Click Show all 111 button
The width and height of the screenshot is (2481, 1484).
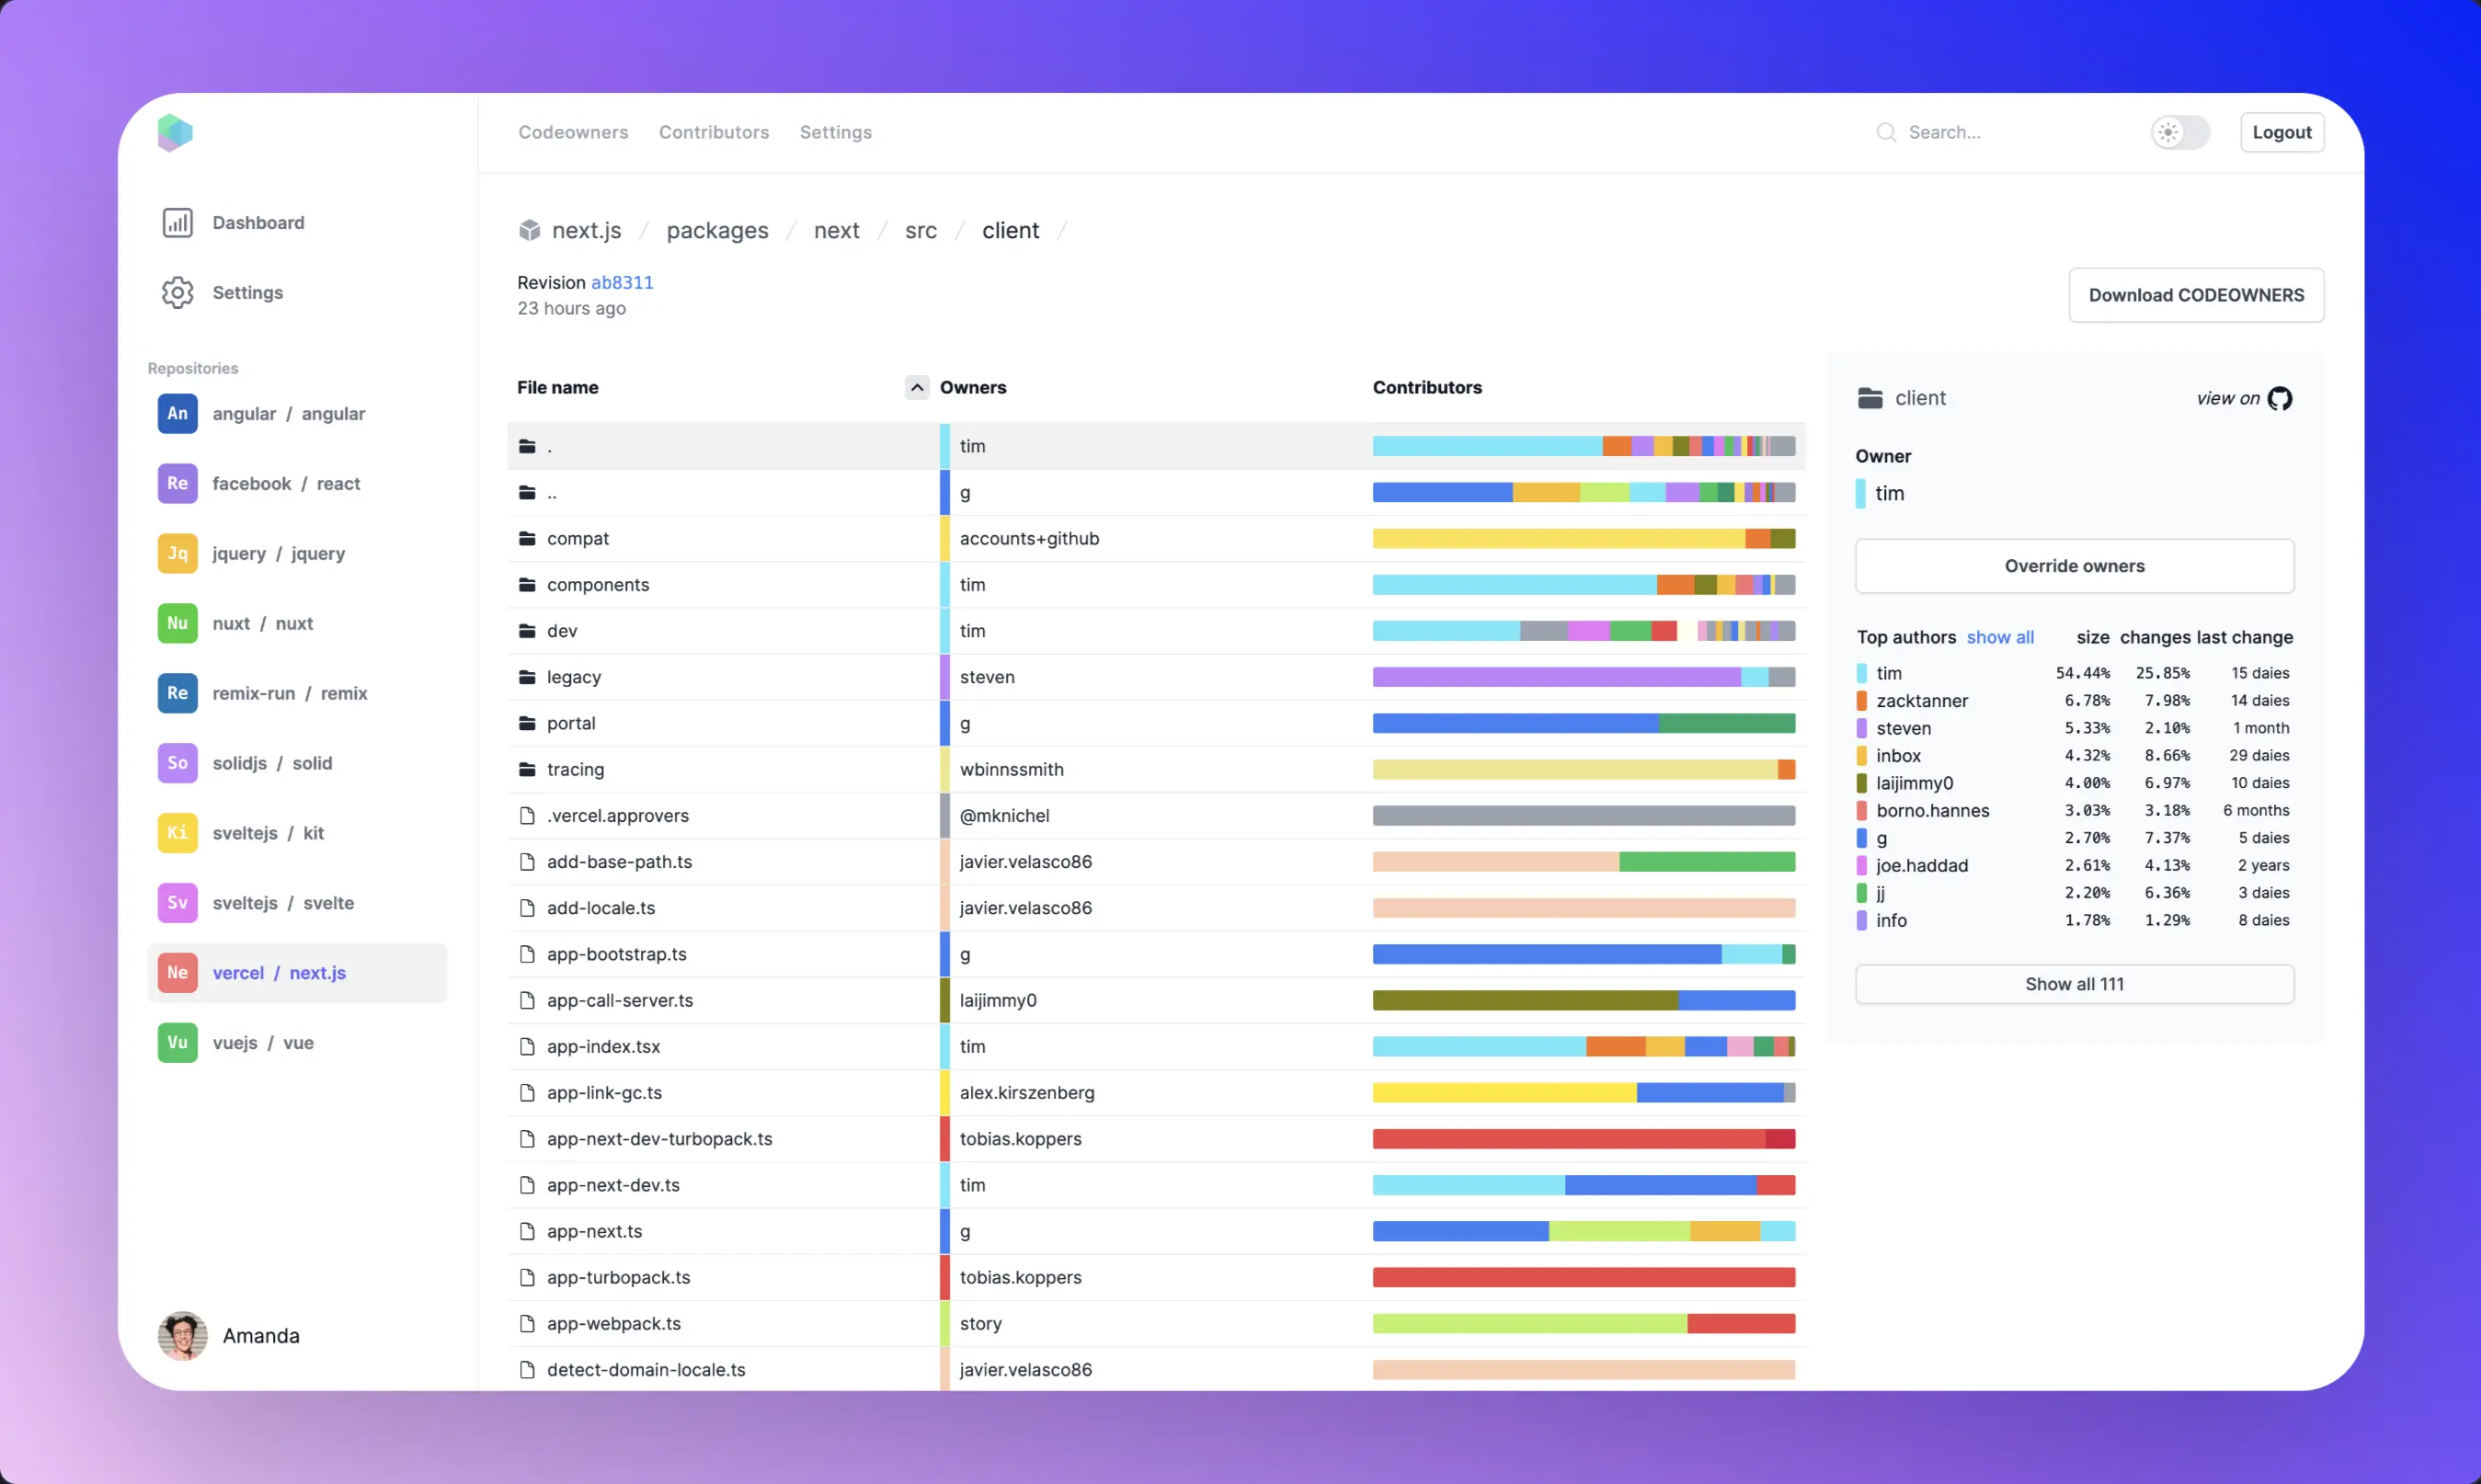coord(2074,984)
